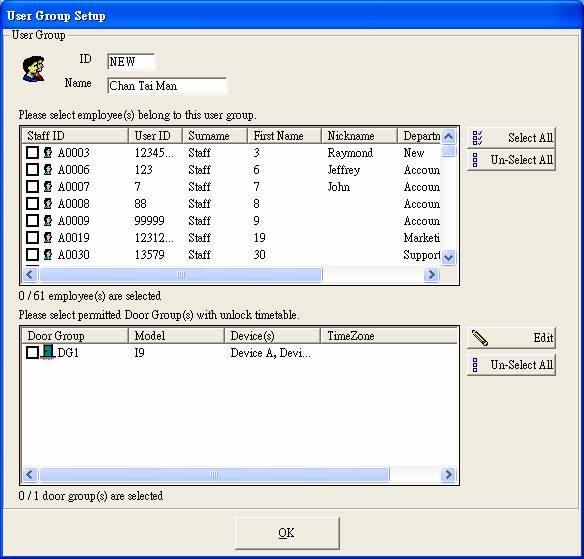Click the pencil icon on Edit button
584x559 pixels.
pyautogui.click(x=480, y=338)
